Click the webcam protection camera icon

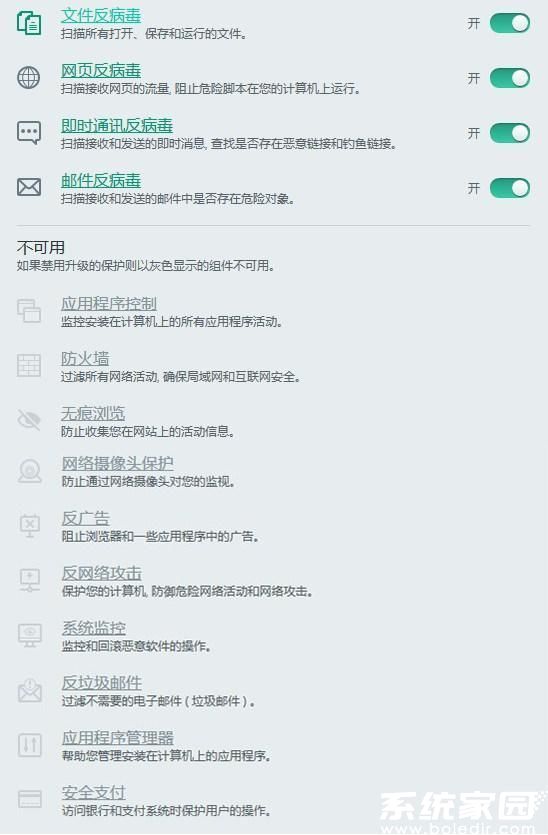pos(30,471)
